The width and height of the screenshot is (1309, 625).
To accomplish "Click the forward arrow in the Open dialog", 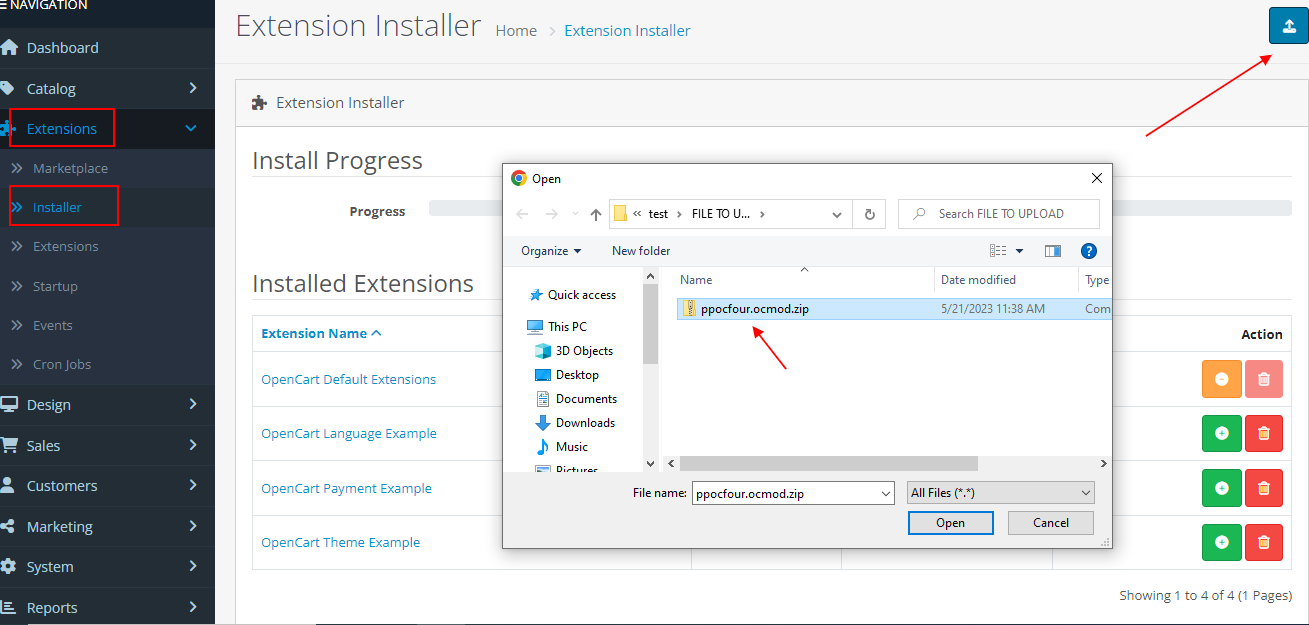I will click(551, 214).
